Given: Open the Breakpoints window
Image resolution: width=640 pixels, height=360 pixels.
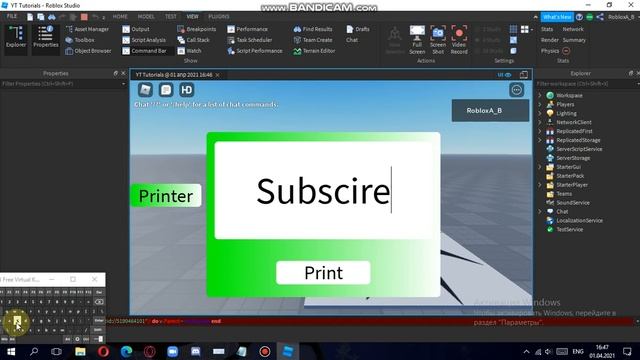Looking at the screenshot, I should (197, 29).
